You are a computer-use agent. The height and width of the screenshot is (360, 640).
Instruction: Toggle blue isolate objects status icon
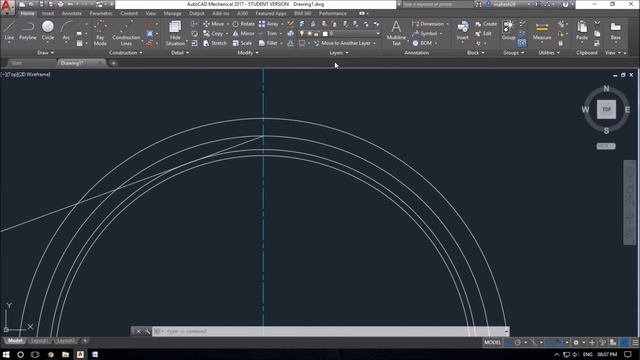[x=624, y=342]
